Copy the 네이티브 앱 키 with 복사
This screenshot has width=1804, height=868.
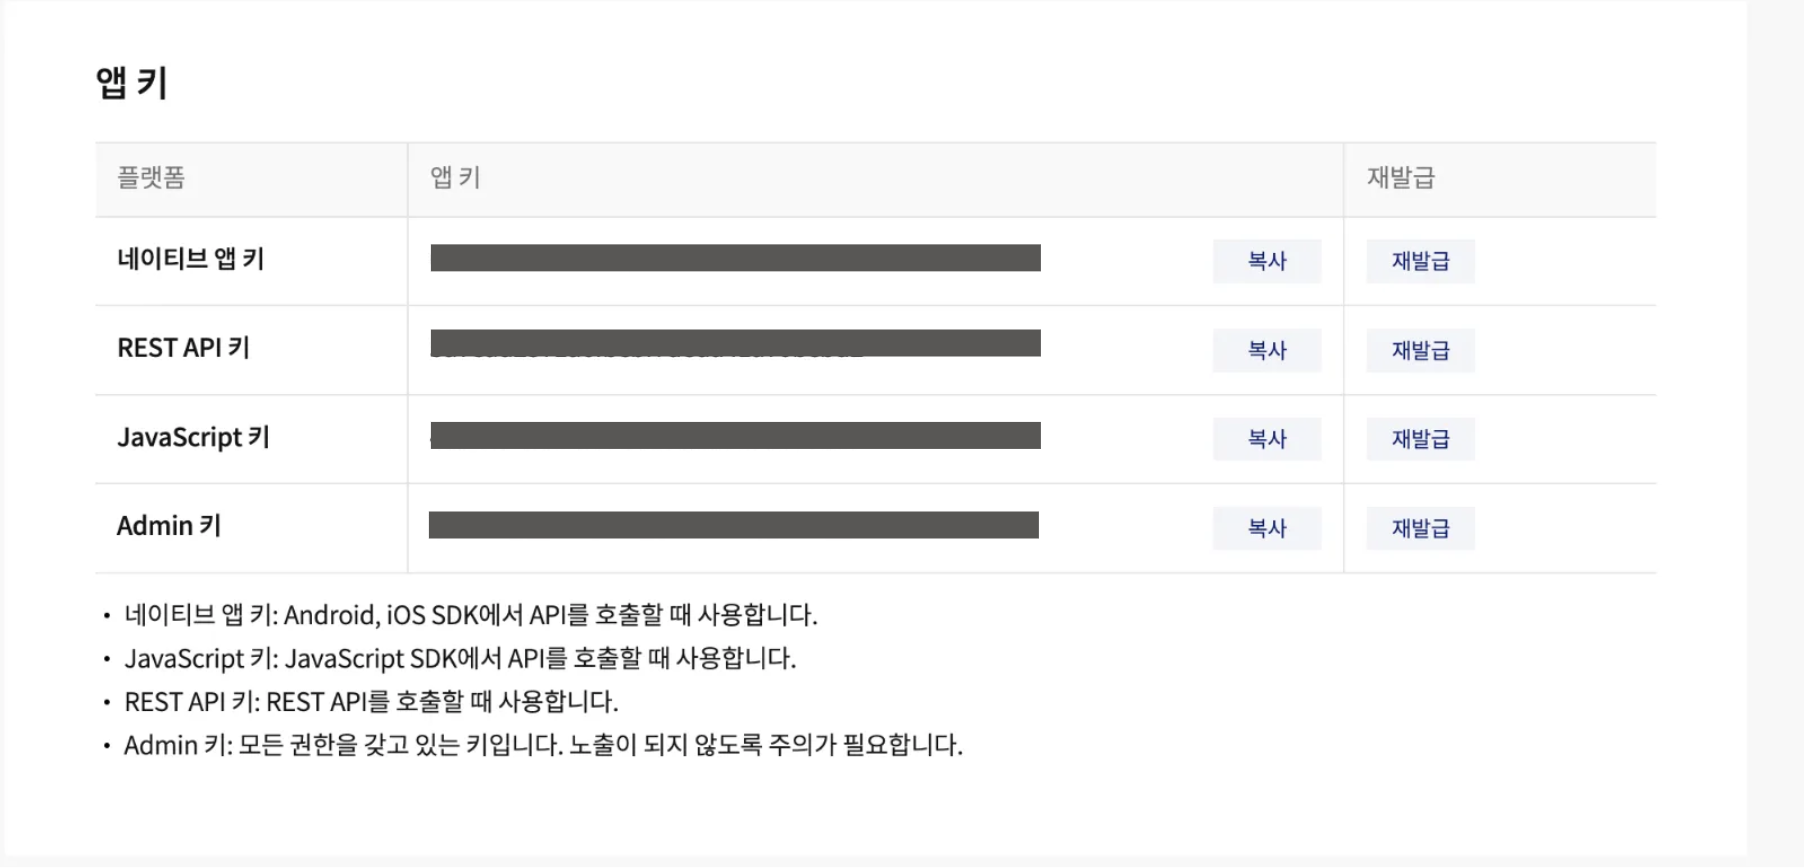click(1267, 261)
